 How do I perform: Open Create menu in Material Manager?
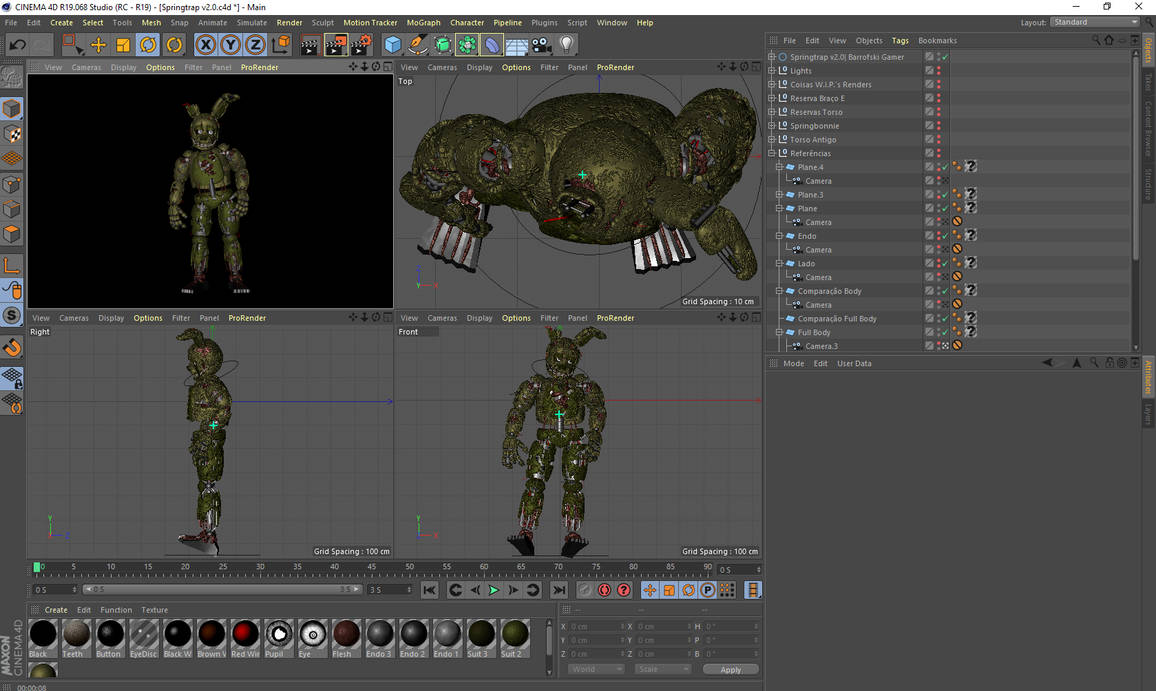tap(55, 610)
